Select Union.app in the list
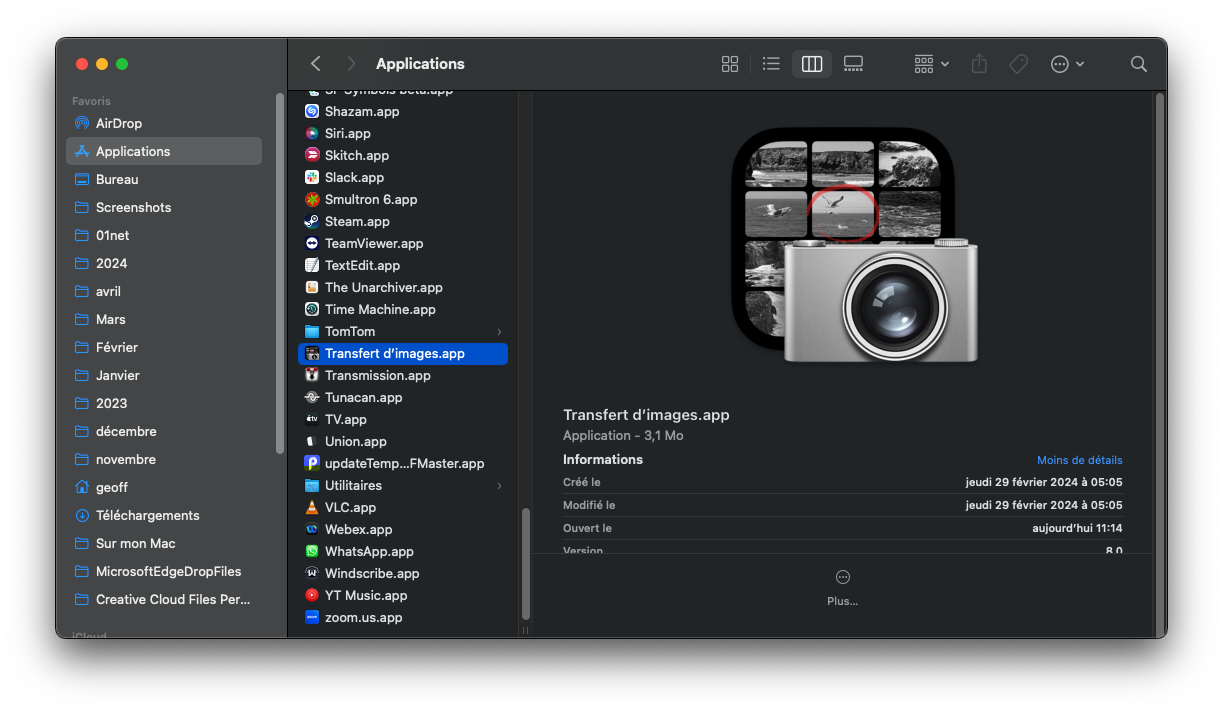The width and height of the screenshot is (1223, 712). click(x=403, y=441)
